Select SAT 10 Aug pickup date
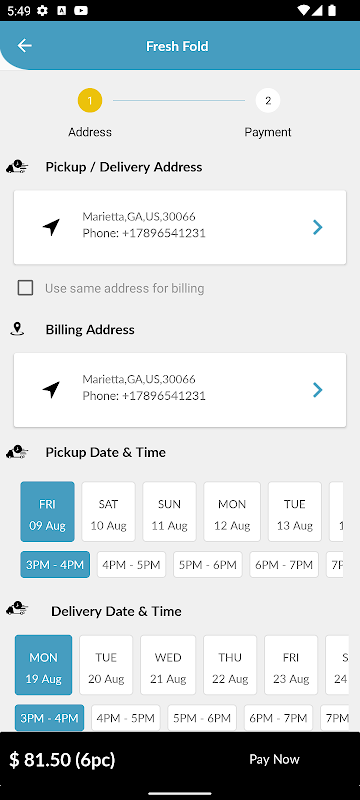Screen dimensions: 360x800 click(x=108, y=511)
